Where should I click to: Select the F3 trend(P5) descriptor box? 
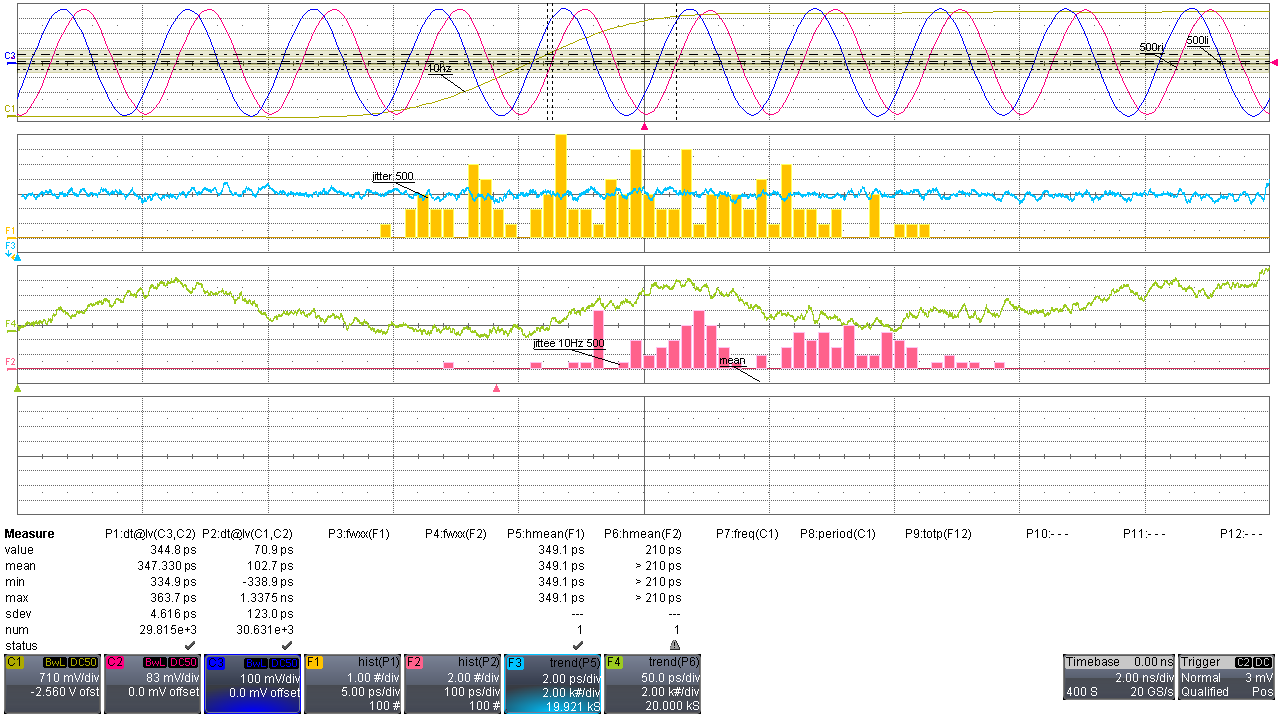tap(552, 684)
